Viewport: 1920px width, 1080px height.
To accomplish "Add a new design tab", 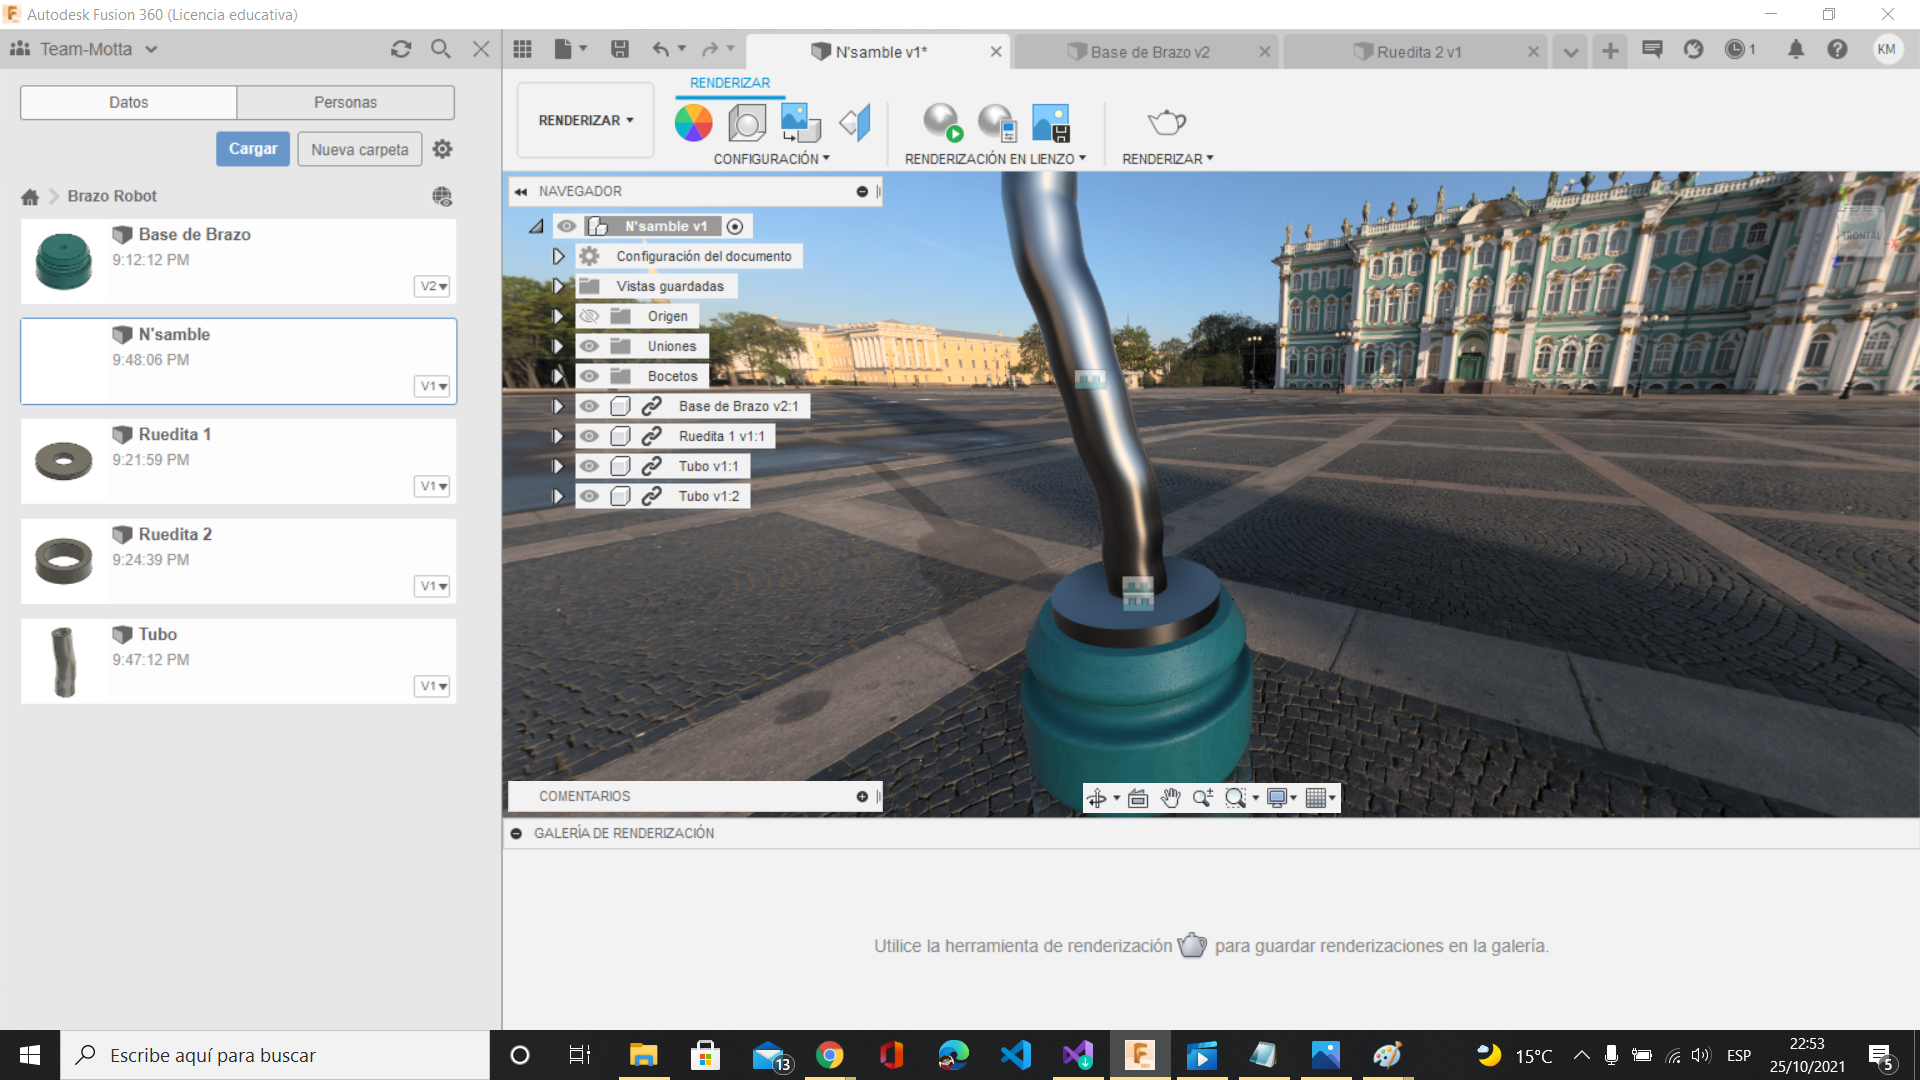I will [1610, 51].
